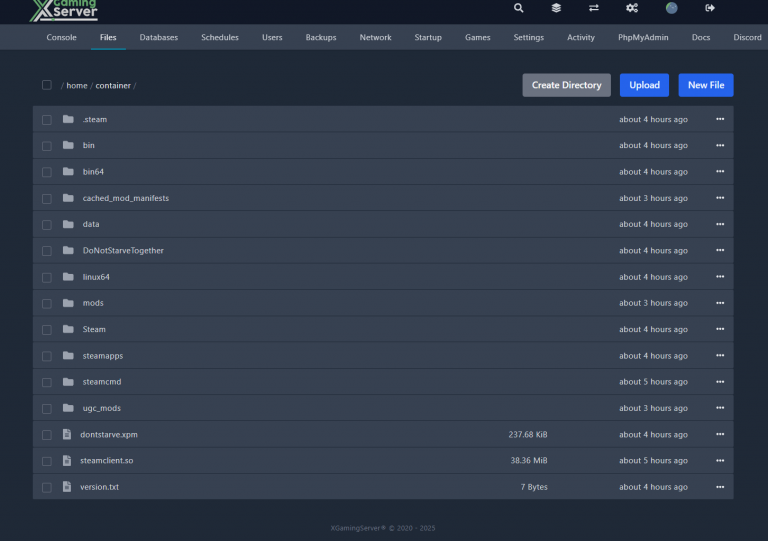This screenshot has width=768, height=541.
Task: Open the Backups tab
Action: click(320, 38)
